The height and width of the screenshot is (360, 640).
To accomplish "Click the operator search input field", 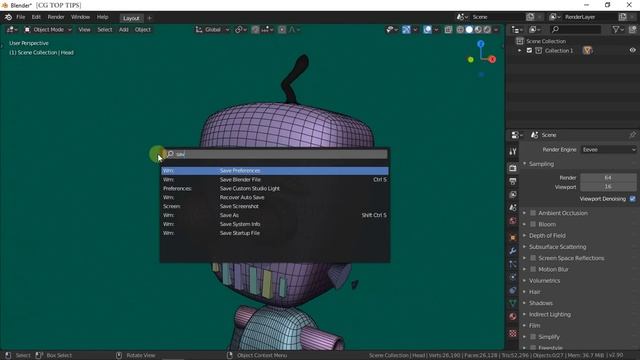I will tap(276, 154).
